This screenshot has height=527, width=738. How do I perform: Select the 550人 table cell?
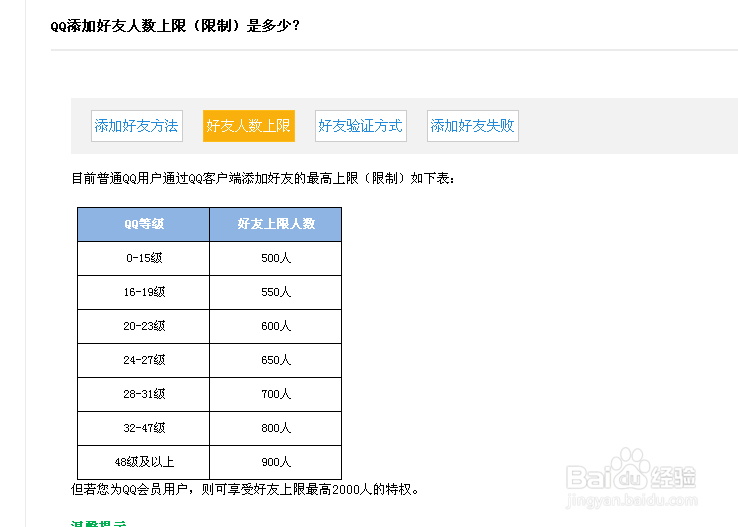tap(276, 292)
